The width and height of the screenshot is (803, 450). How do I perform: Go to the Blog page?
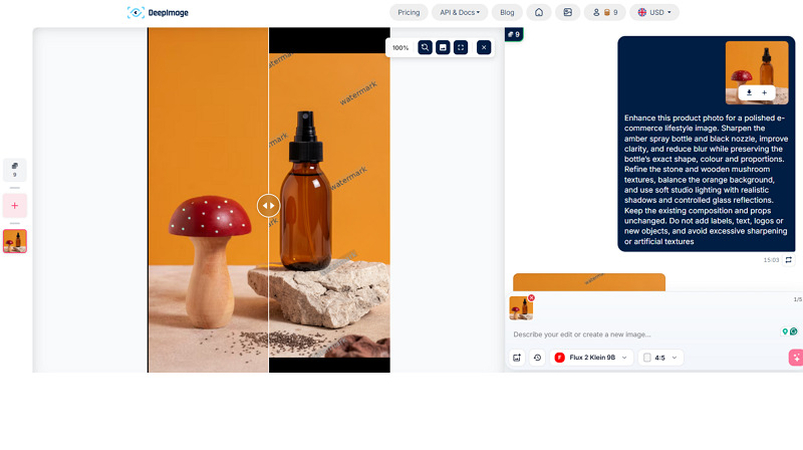(x=507, y=12)
